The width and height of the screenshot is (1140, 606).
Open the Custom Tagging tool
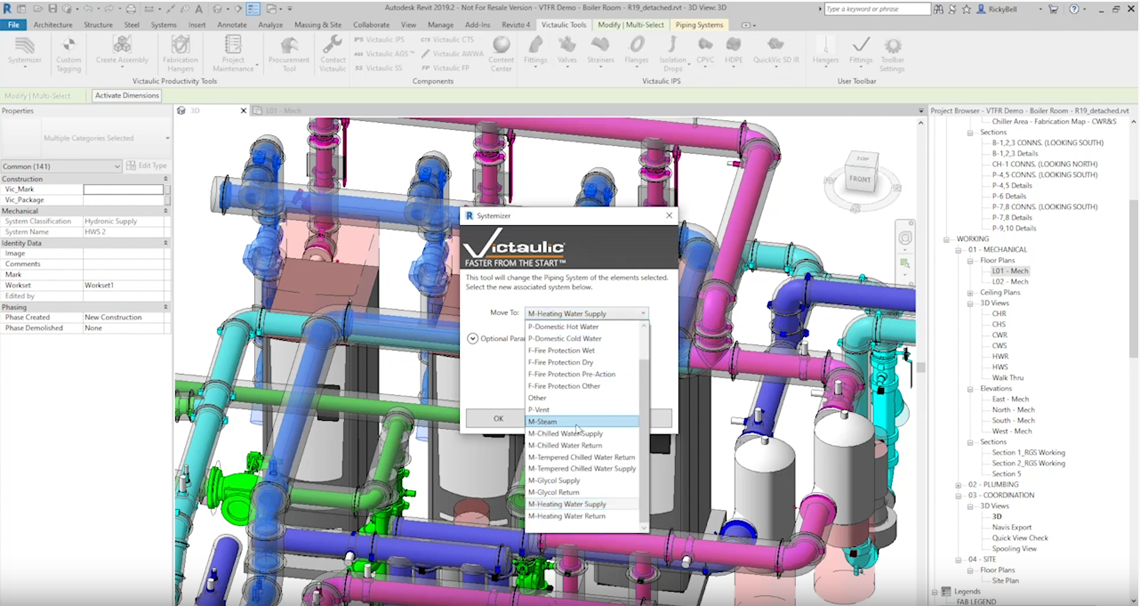coord(68,52)
